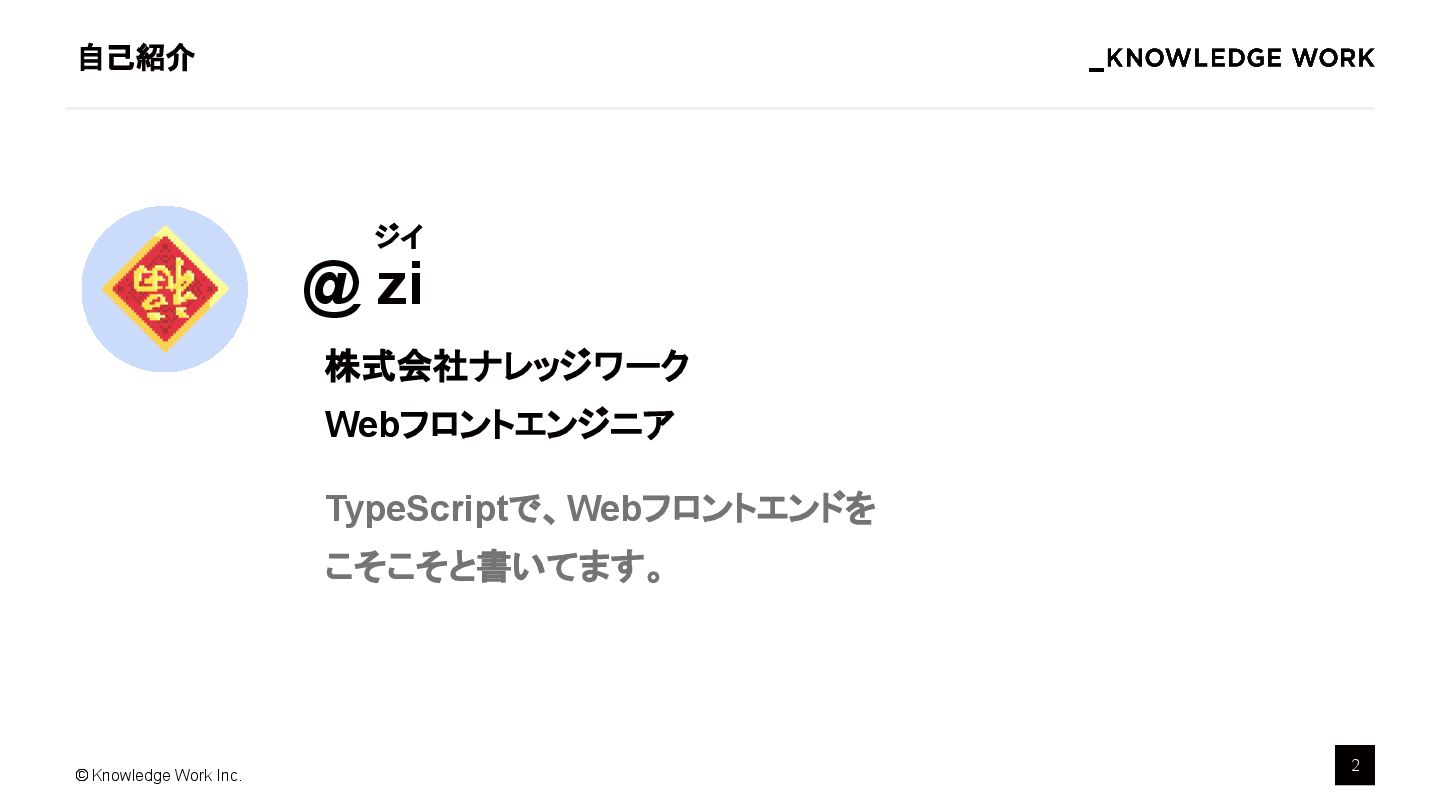Select the 自己紹介 slide heading
The image size is (1440, 810).
click(136, 58)
